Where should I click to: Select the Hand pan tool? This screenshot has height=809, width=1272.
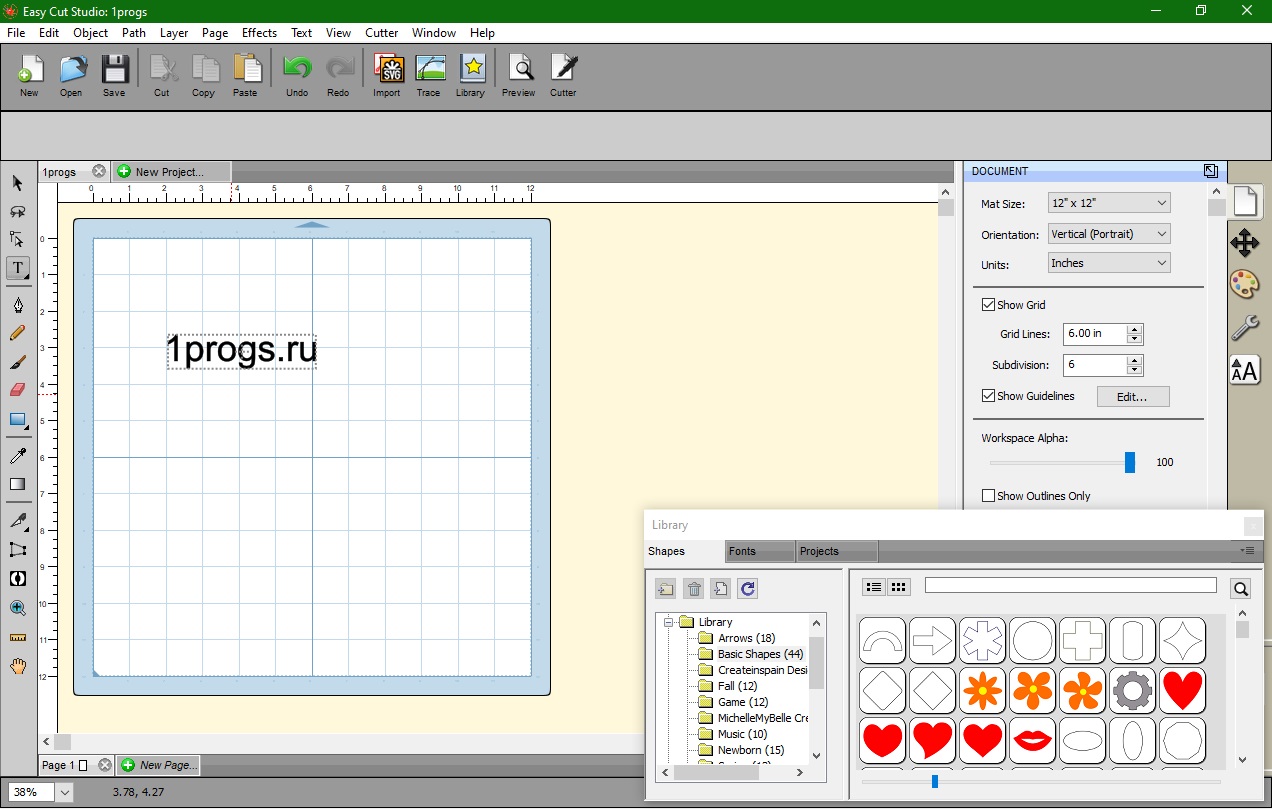[x=17, y=665]
